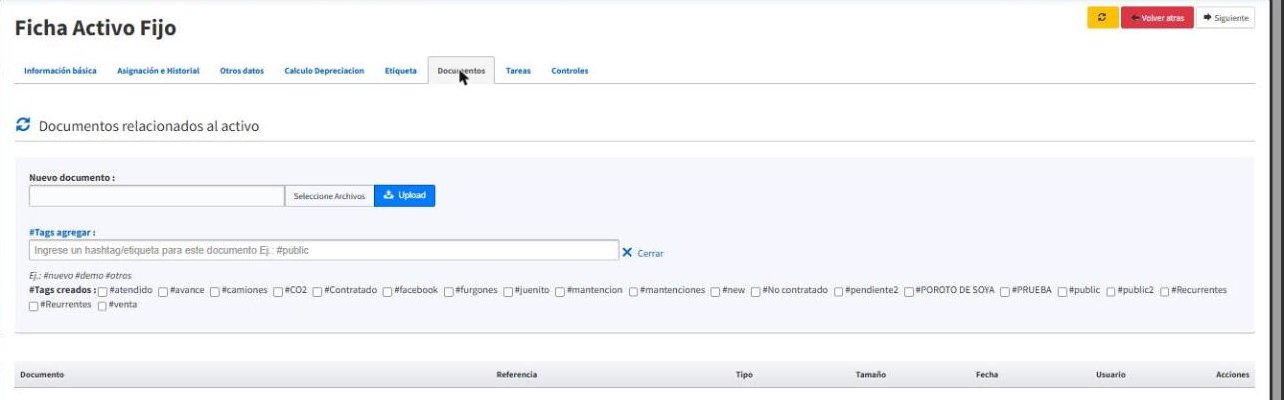The image size is (1284, 400).
Task: Check the #public2 tag checkbox
Action: [x=1111, y=291]
